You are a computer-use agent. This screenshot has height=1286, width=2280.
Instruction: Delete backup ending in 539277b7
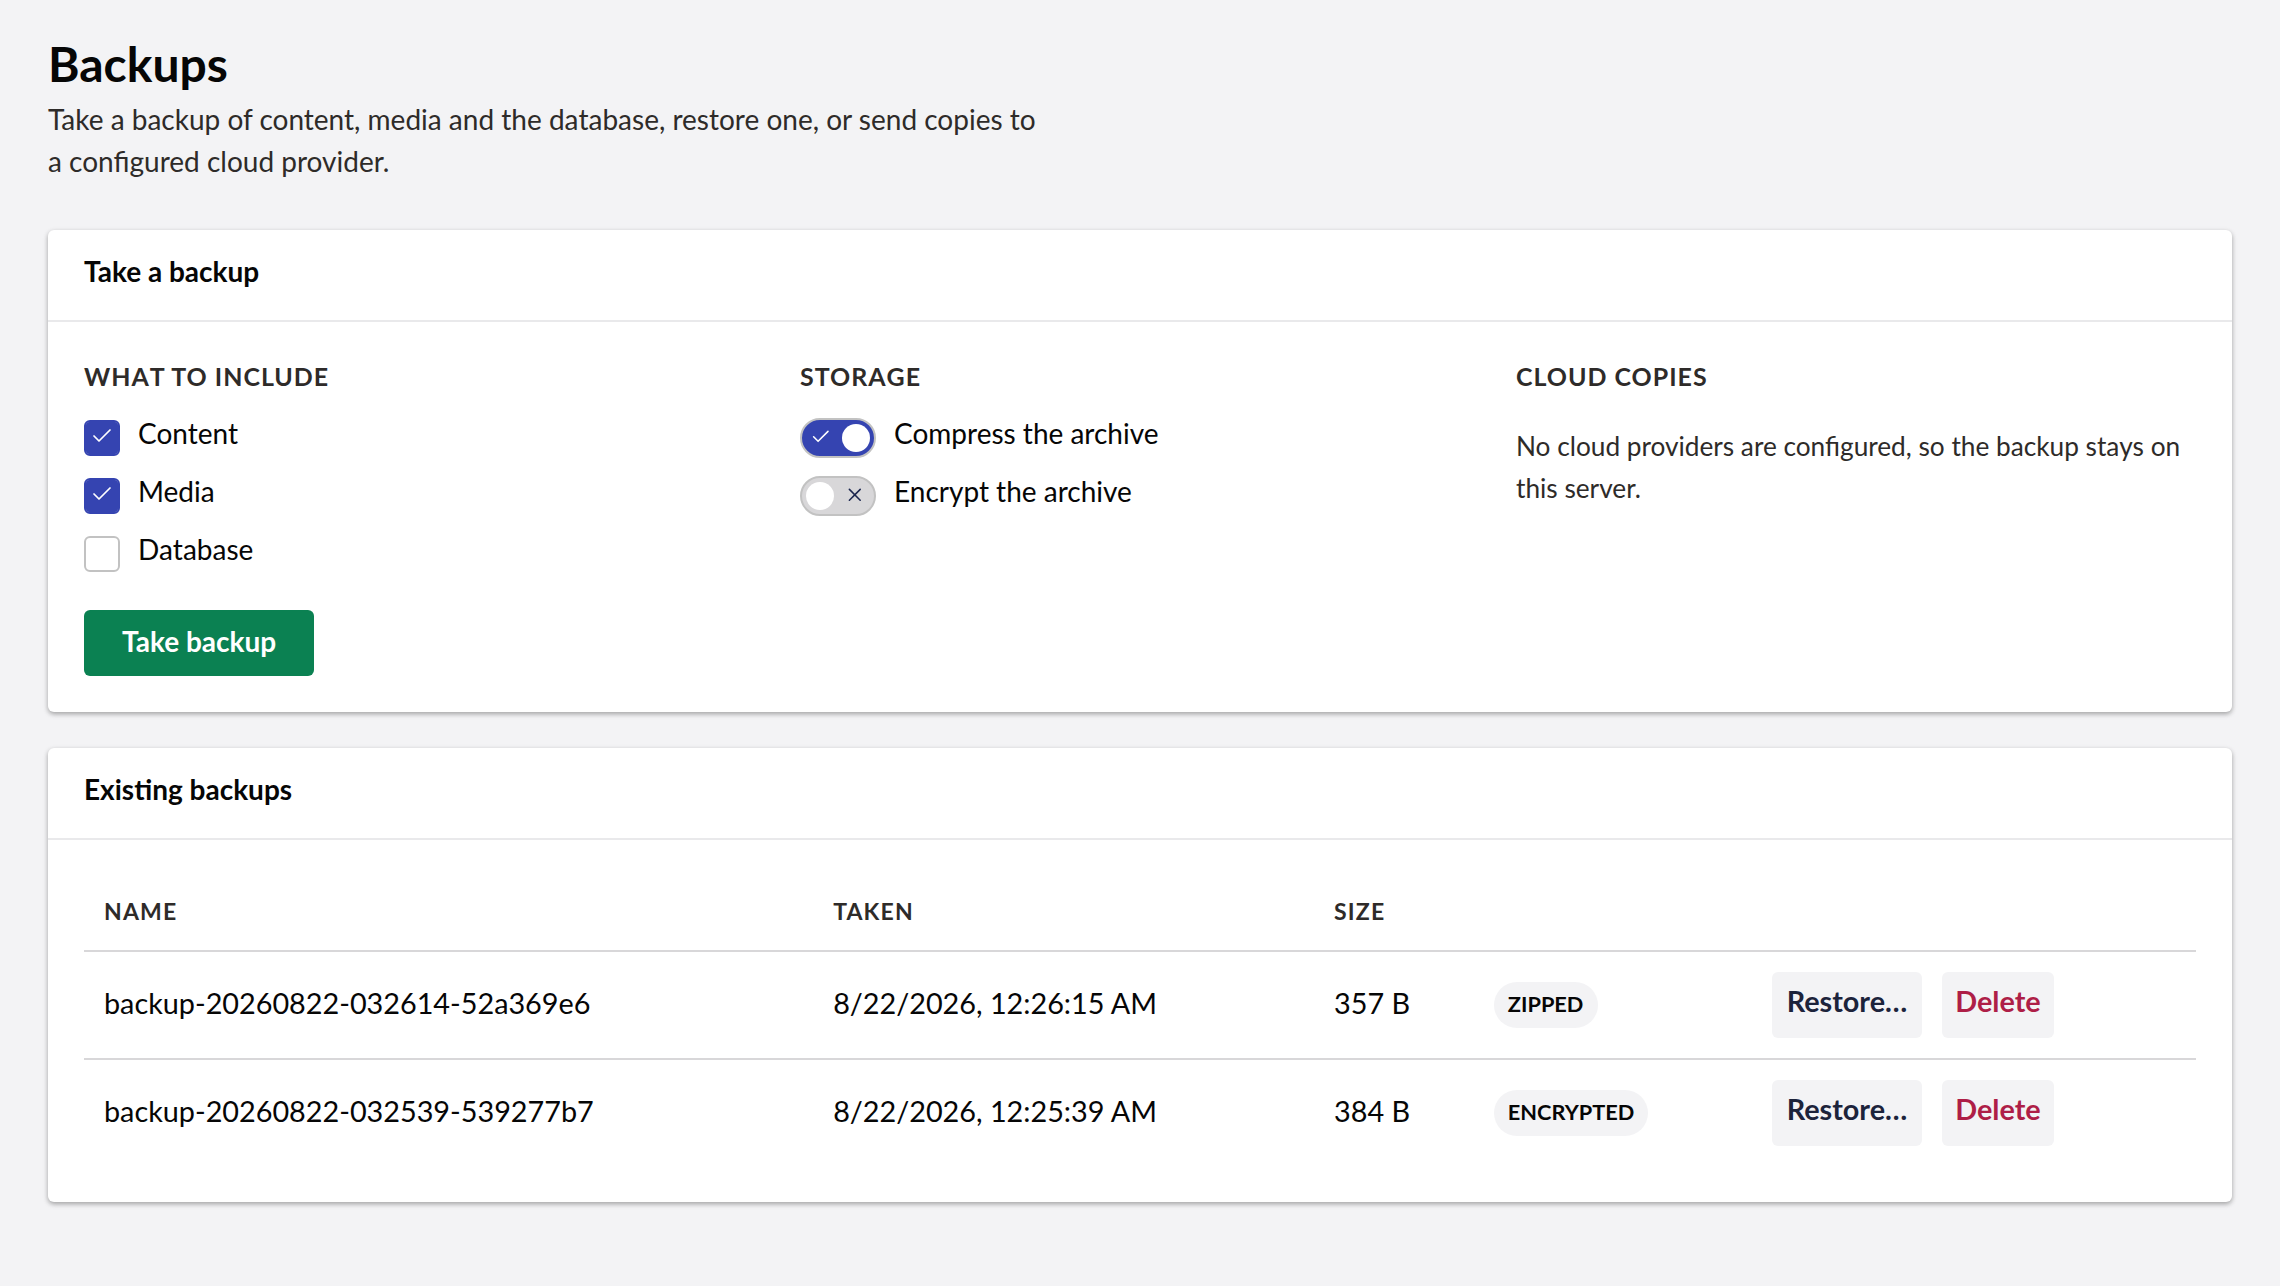click(x=1998, y=1112)
